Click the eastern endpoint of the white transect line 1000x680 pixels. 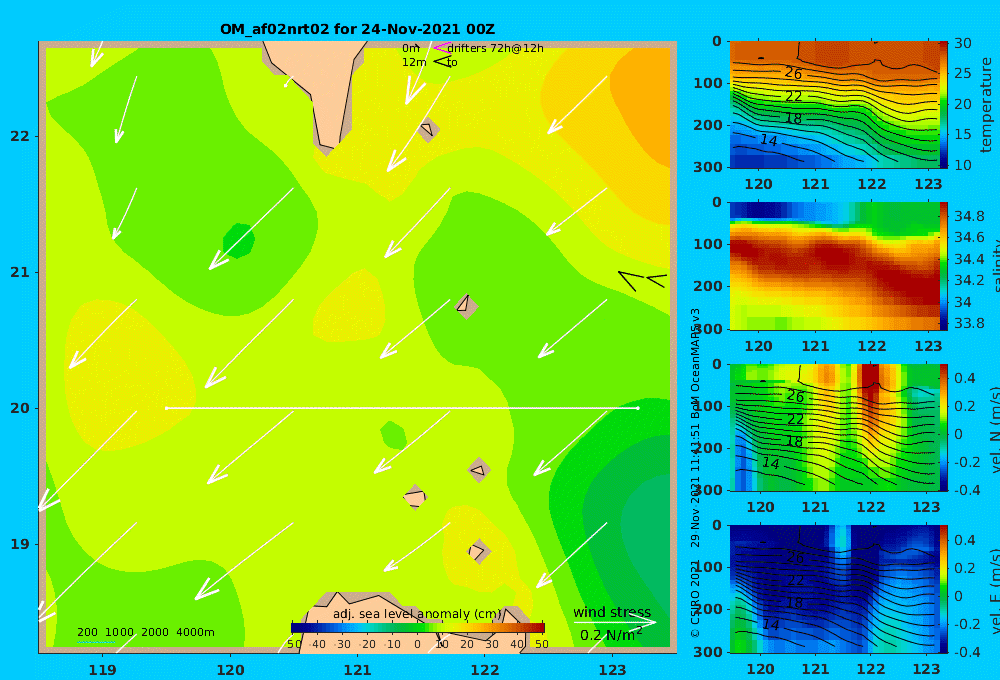[638, 408]
